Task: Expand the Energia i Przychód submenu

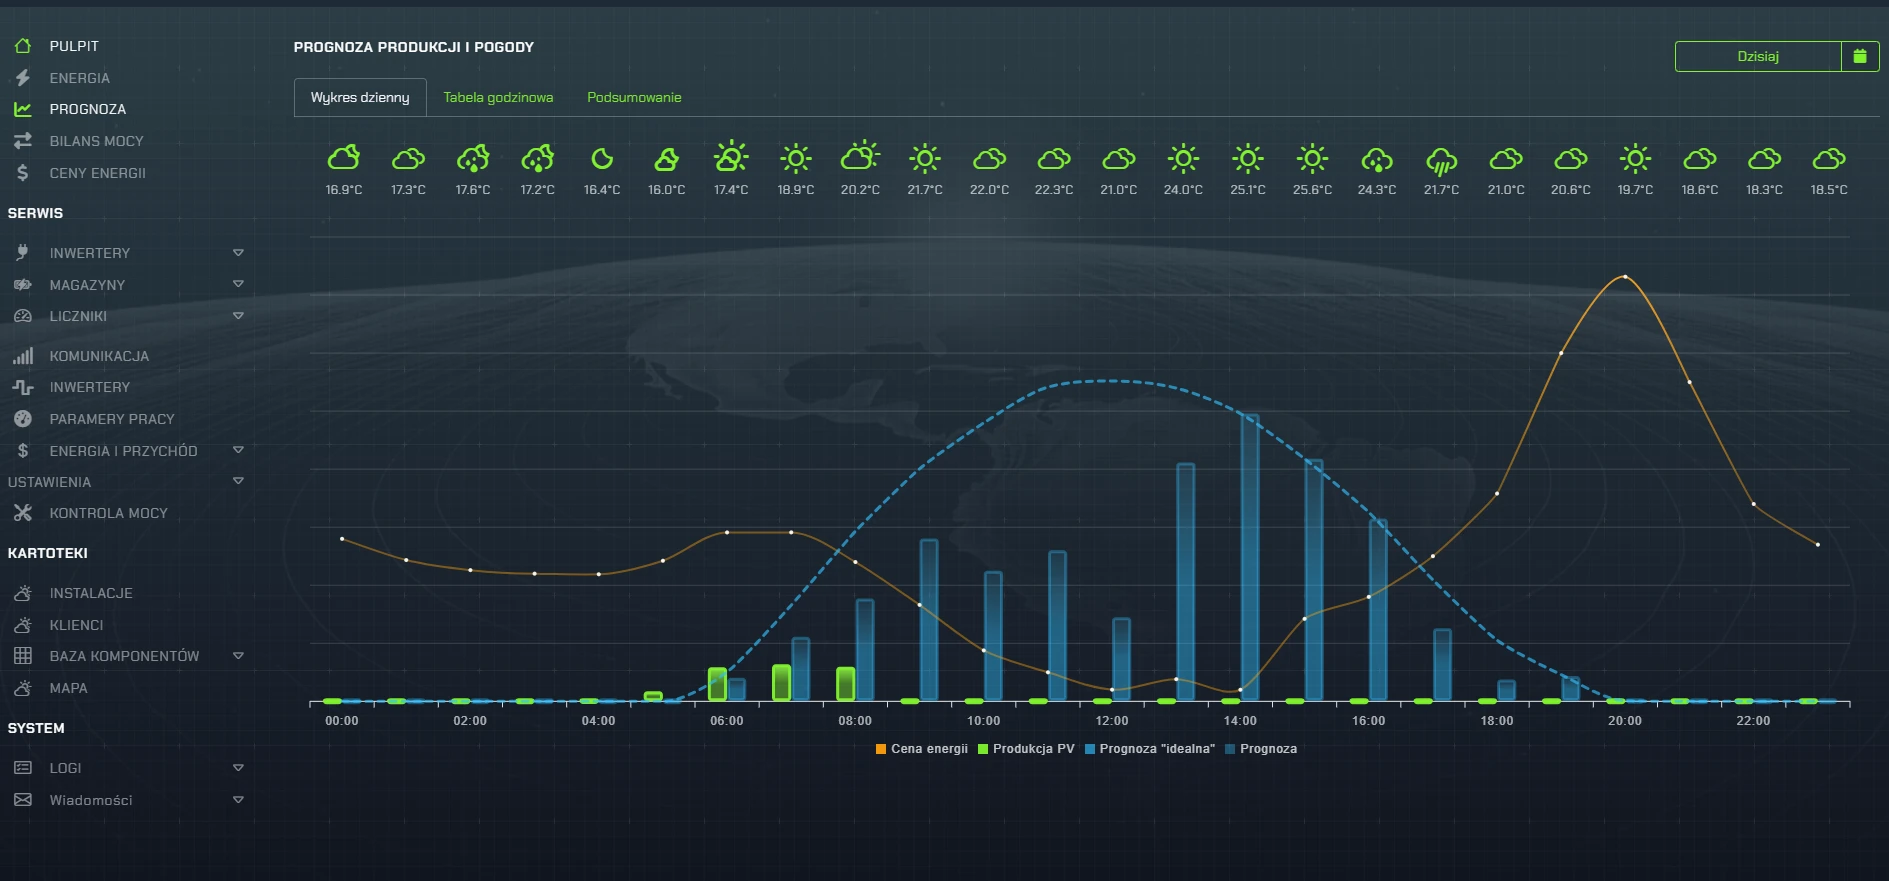Action: 238,451
